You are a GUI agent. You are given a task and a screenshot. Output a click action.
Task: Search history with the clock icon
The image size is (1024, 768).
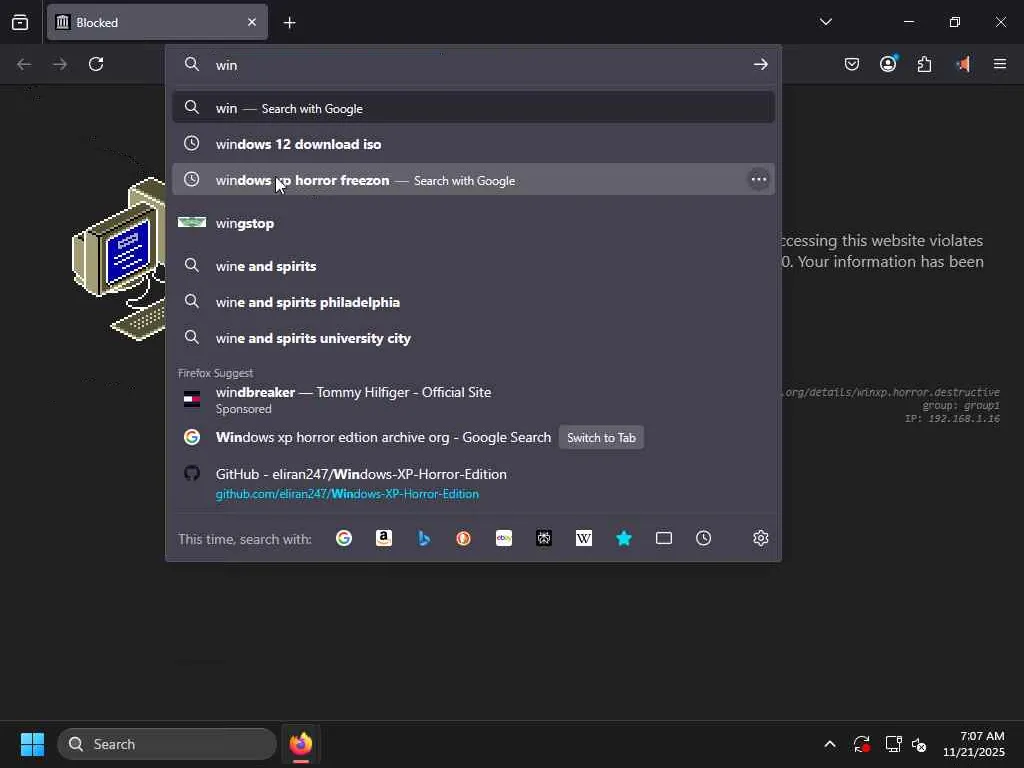click(703, 538)
